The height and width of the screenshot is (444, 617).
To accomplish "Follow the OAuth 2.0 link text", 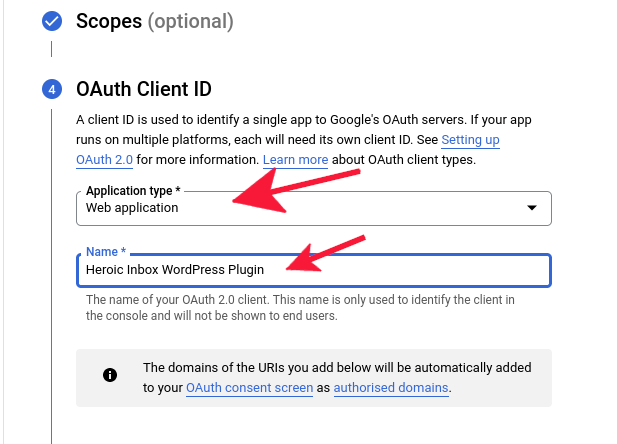I will click(x=104, y=160).
